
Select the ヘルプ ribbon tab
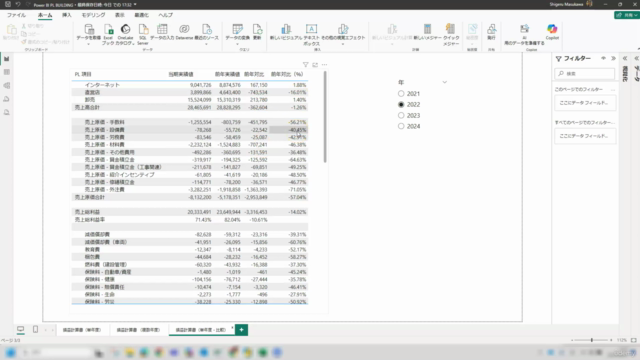click(165, 15)
